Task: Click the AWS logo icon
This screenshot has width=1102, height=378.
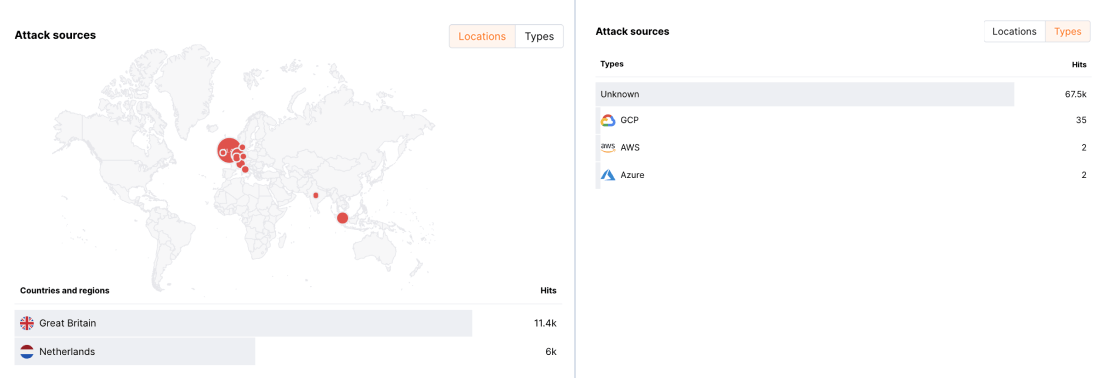Action: pyautogui.click(x=608, y=148)
